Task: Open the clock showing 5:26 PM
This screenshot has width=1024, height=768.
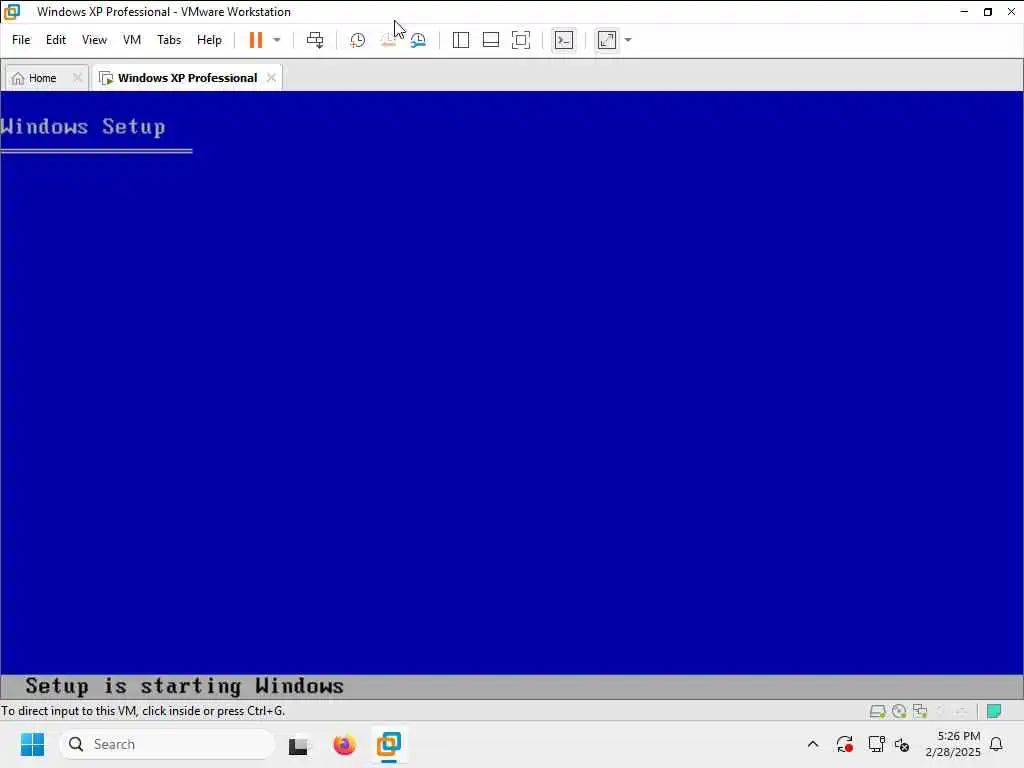Action: click(x=953, y=744)
